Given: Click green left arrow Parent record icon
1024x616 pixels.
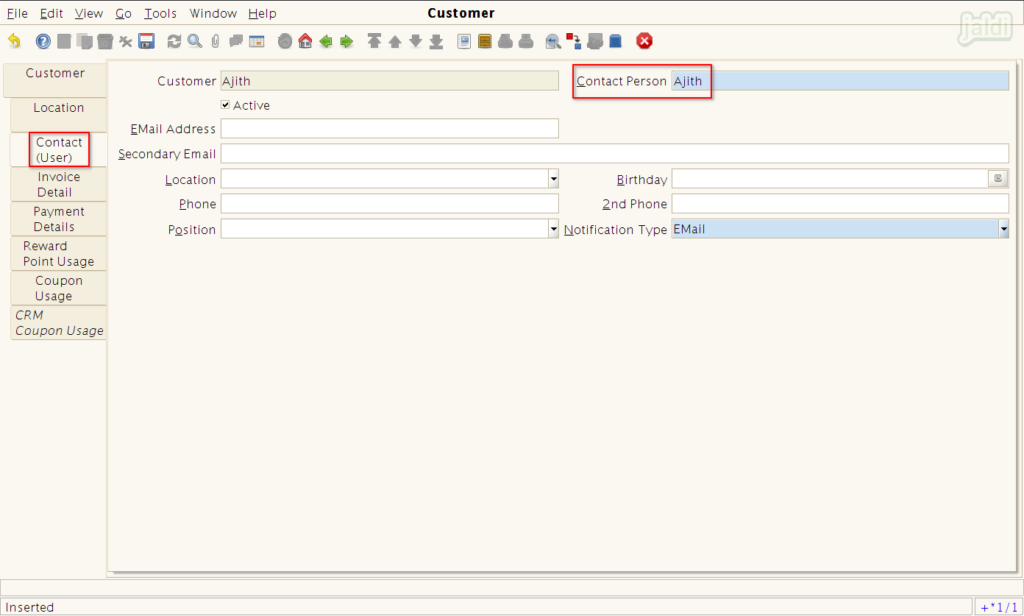Looking at the screenshot, I should point(326,41).
